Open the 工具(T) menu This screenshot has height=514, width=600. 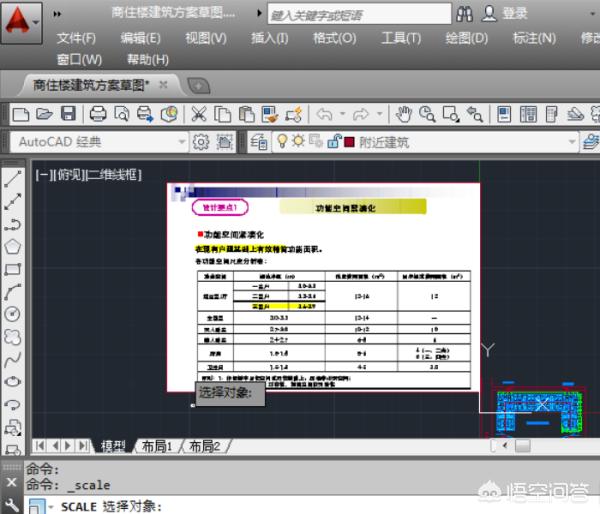401,38
